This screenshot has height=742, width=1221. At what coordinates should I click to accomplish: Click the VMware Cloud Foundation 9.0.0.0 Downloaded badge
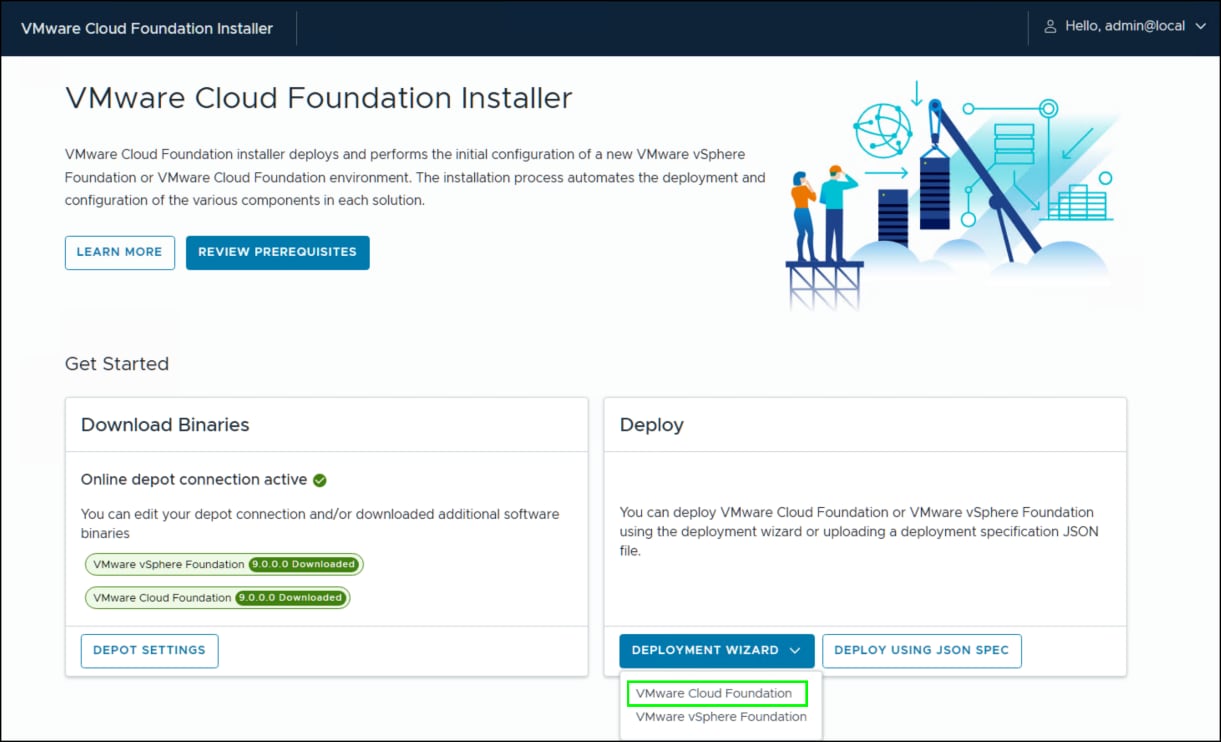218,598
